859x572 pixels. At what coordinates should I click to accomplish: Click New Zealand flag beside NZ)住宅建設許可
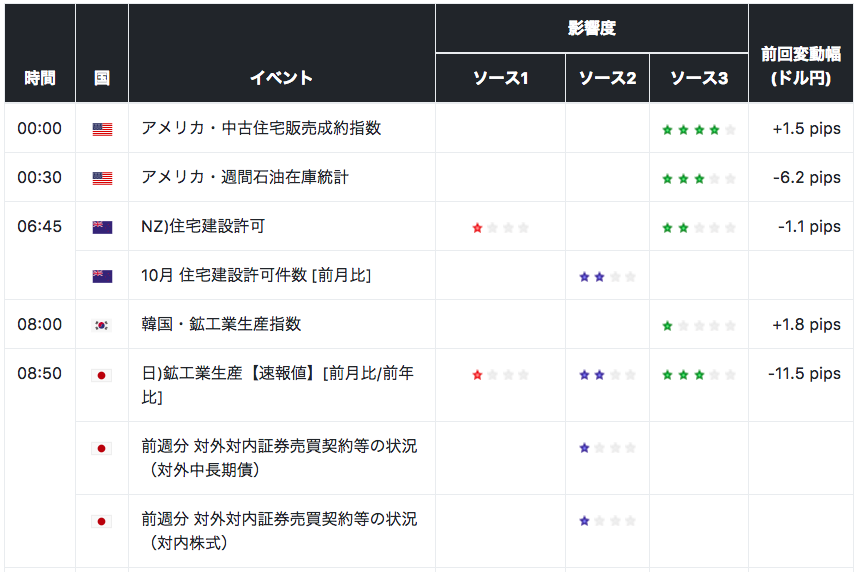coord(102,227)
